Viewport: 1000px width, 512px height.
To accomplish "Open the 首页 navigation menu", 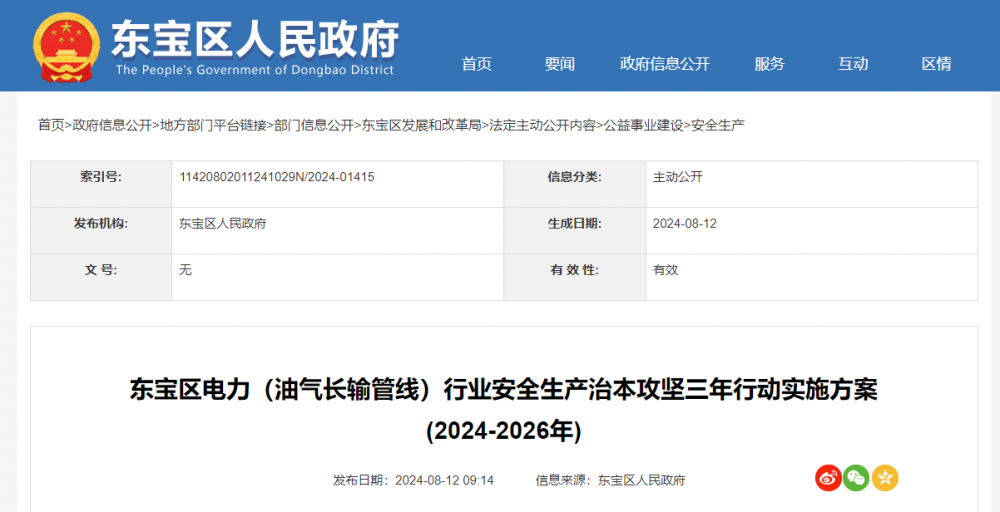I will coord(476,64).
